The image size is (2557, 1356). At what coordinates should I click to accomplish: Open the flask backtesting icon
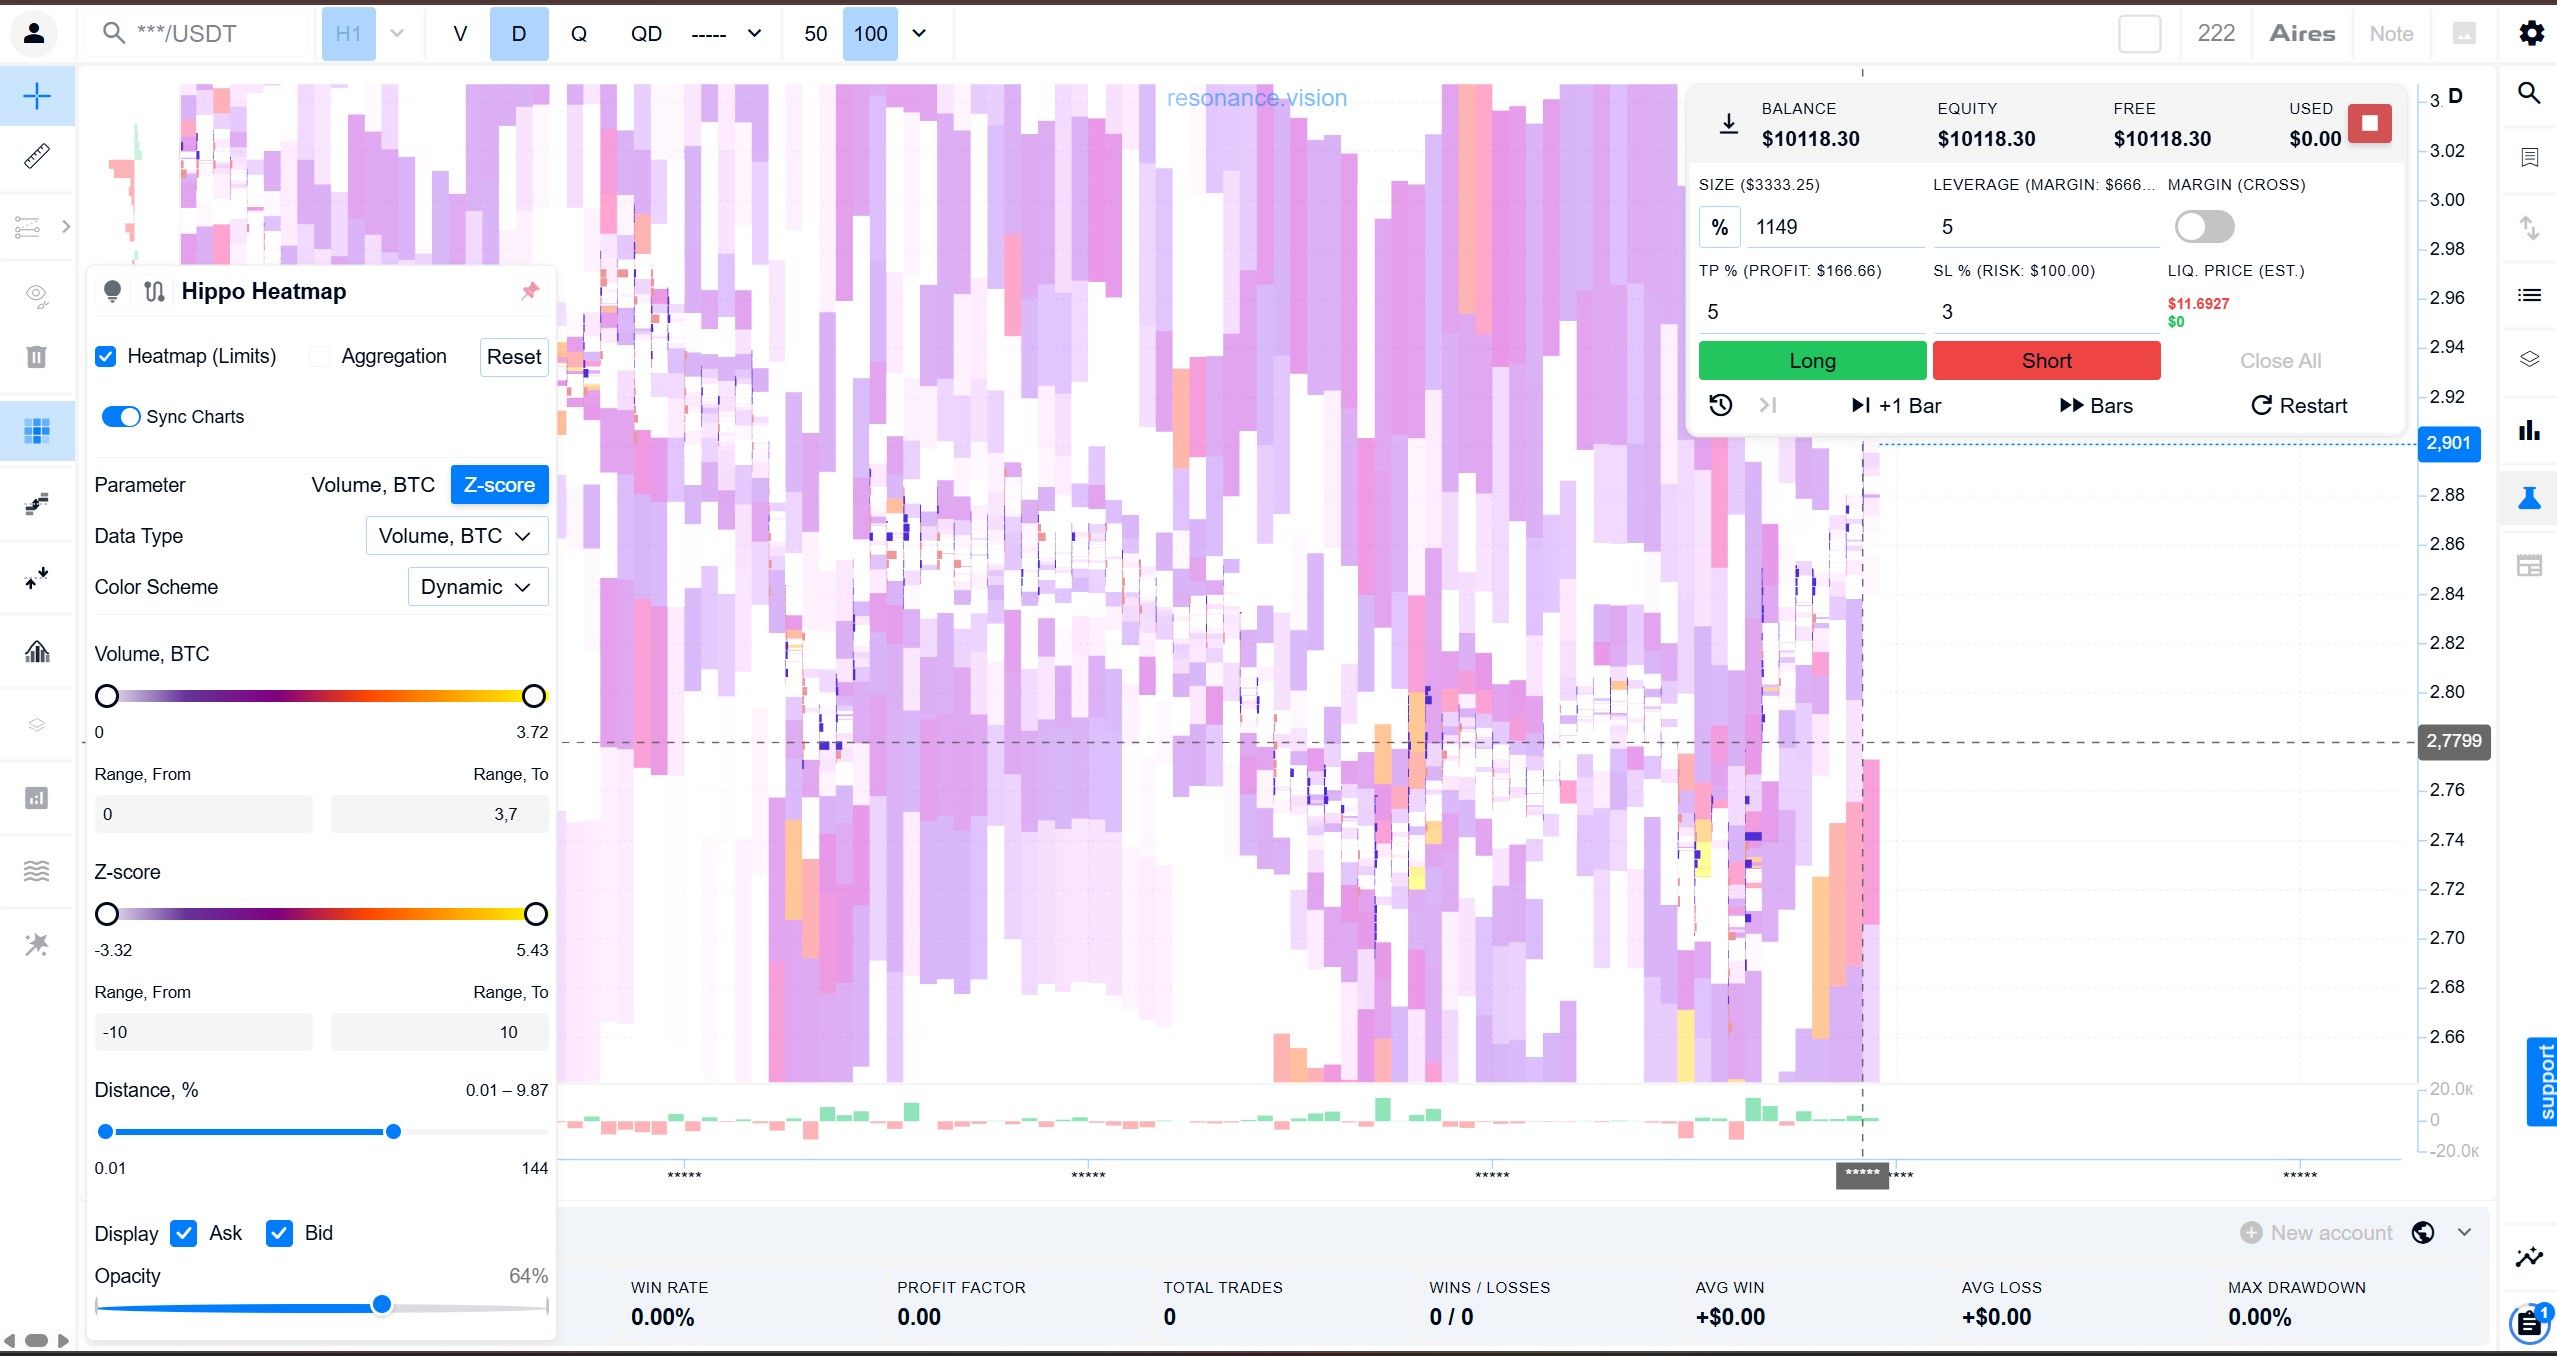click(x=2529, y=497)
